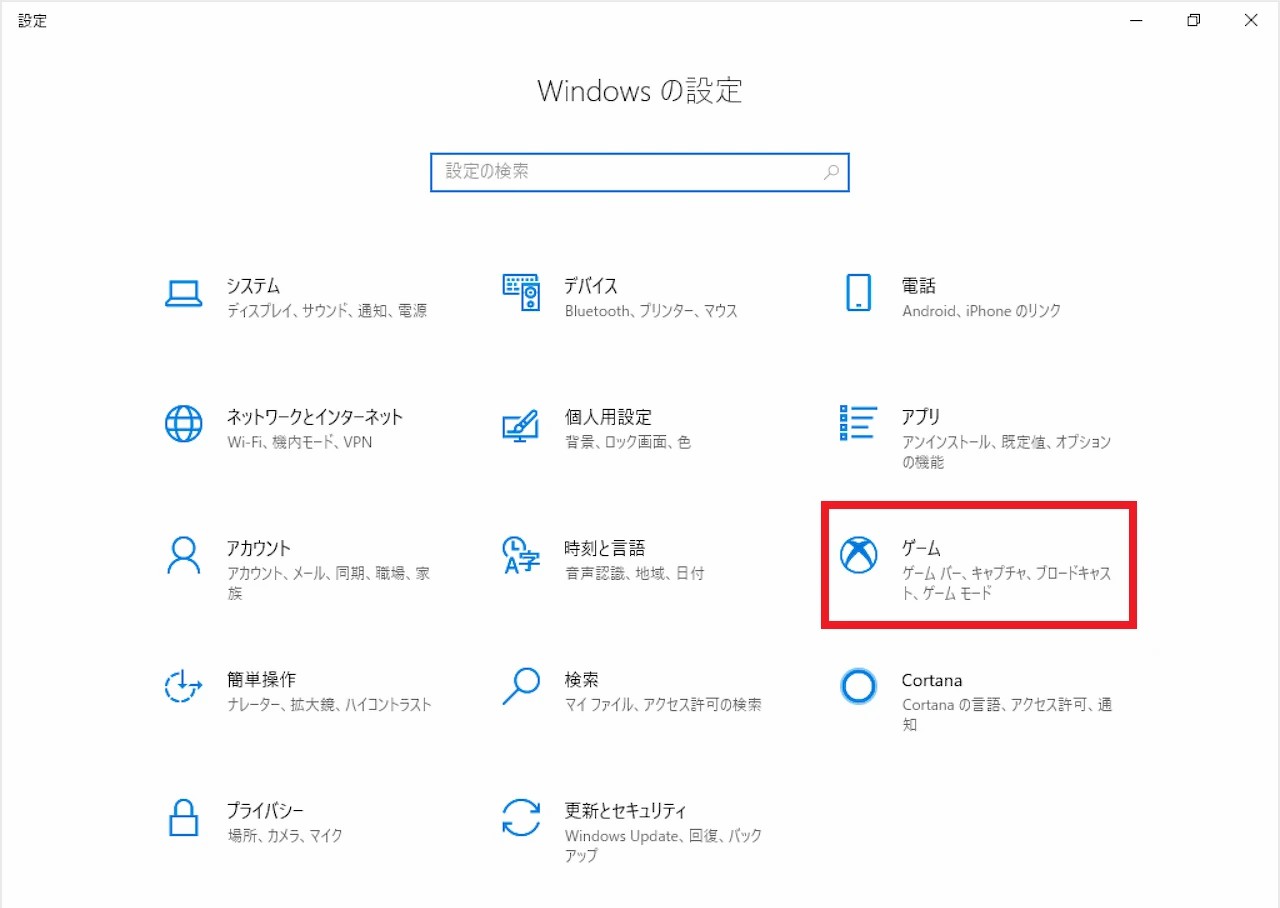The image size is (1280, 908).
Task: Click 'アカウント、メール、同期、職場、家族' description
Action: click(329, 583)
